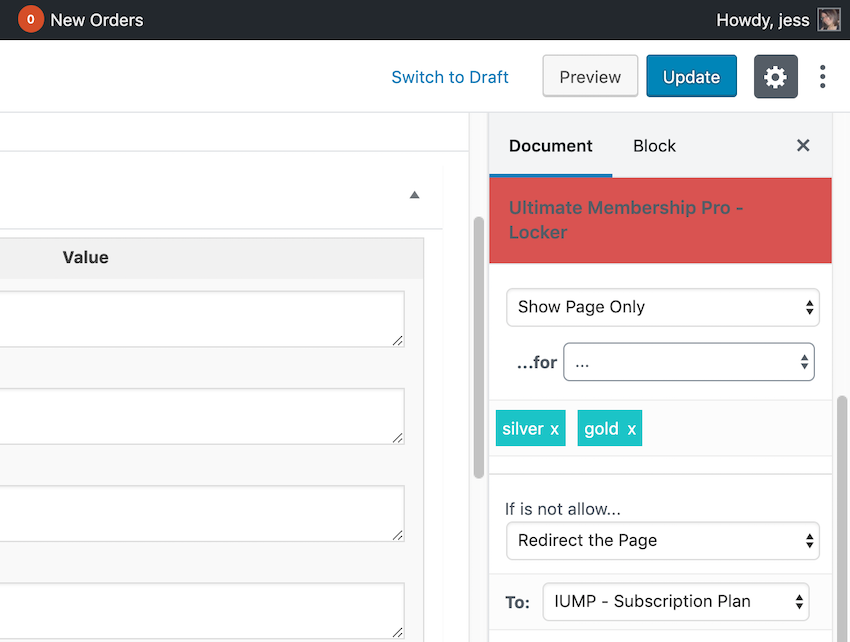The height and width of the screenshot is (642, 850).
Task: Remove the silver level tag
Action: [x=555, y=429]
